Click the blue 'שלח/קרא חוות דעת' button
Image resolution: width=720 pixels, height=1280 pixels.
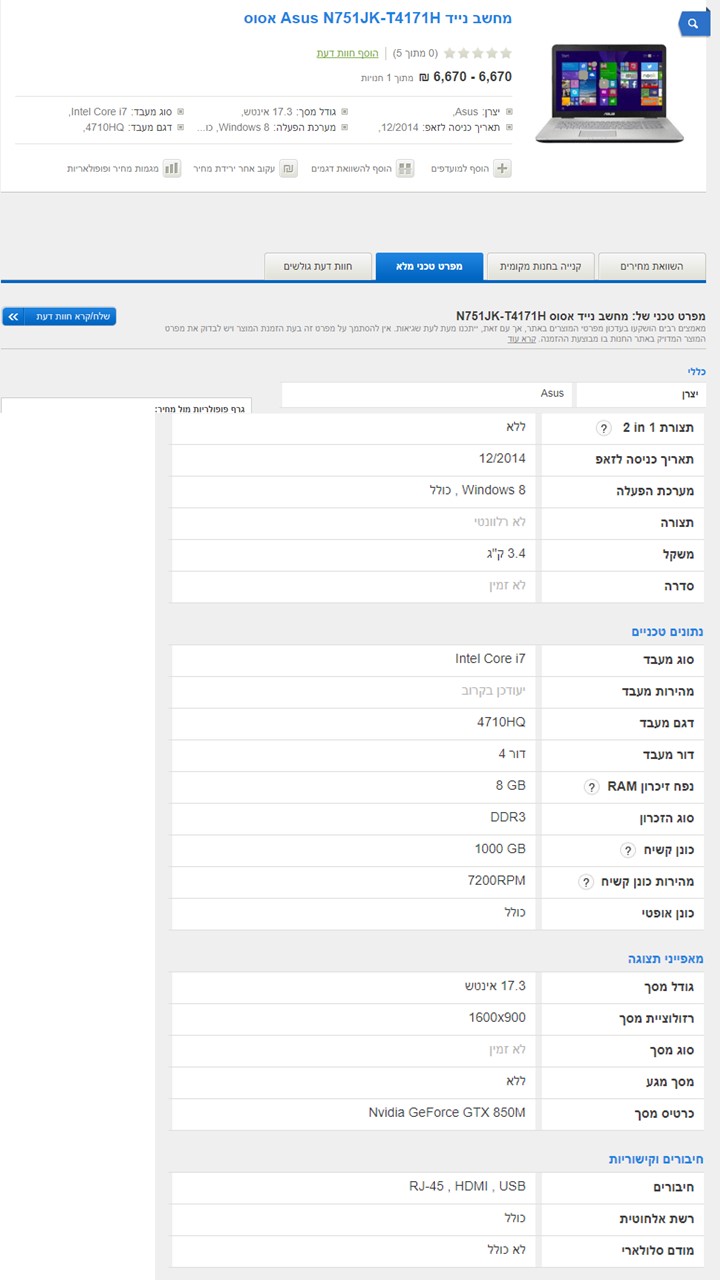point(59,316)
